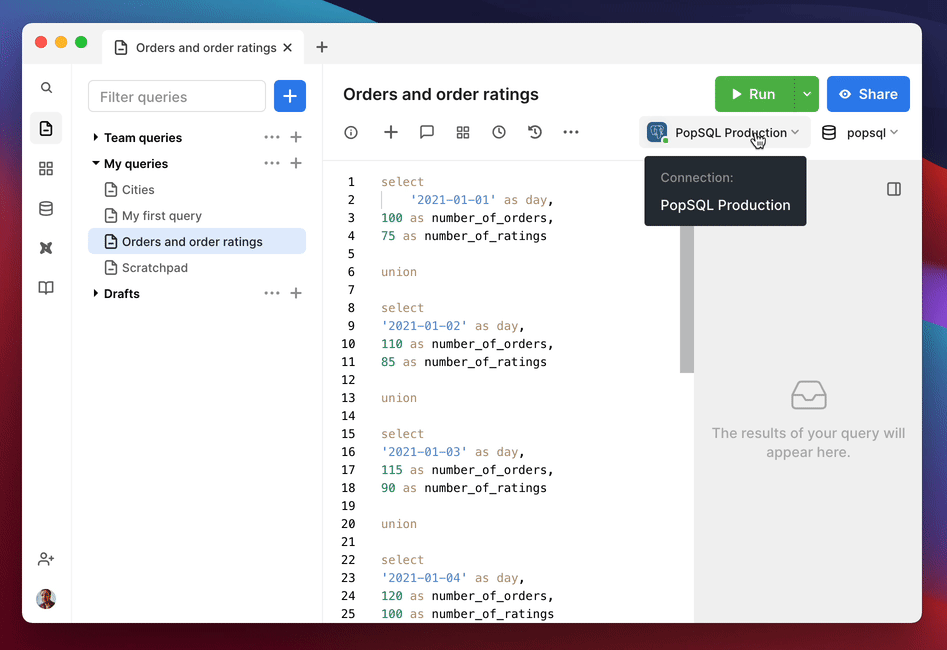Open the Run options dropdown arrow
Viewport: 947px width, 650px height.
tap(807, 94)
